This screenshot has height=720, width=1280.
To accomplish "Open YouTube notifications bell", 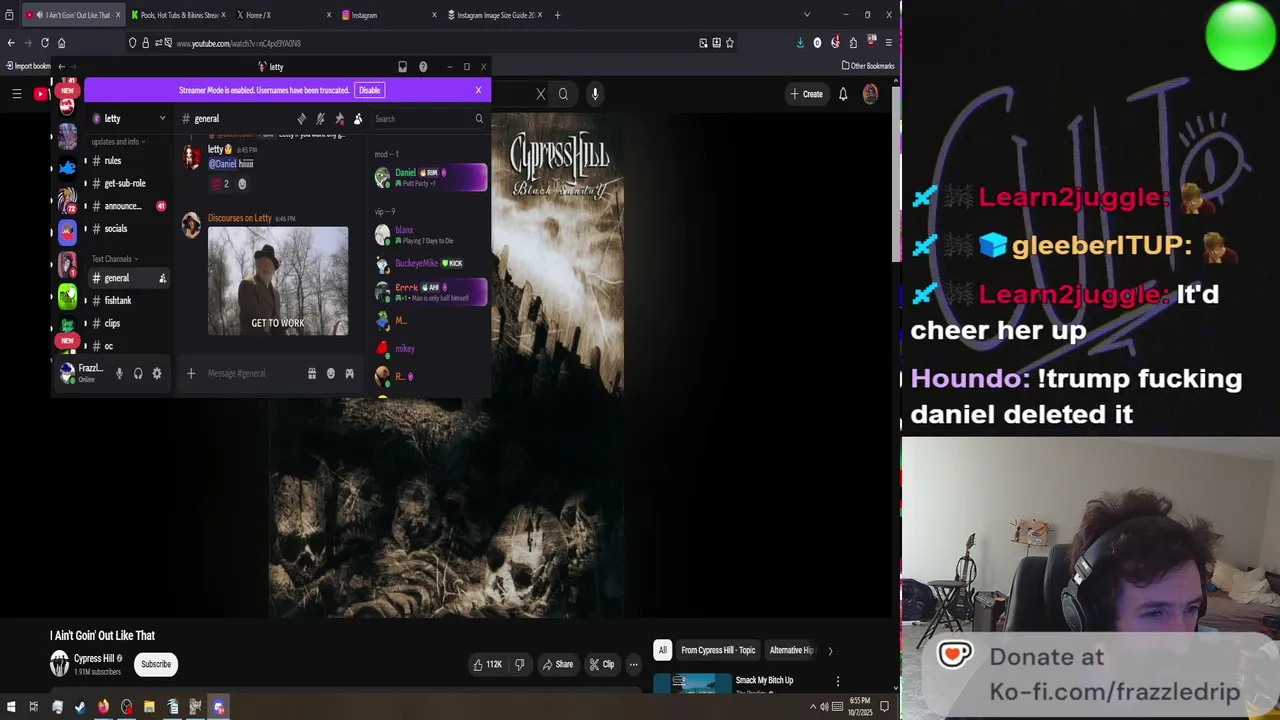I will coord(843,94).
